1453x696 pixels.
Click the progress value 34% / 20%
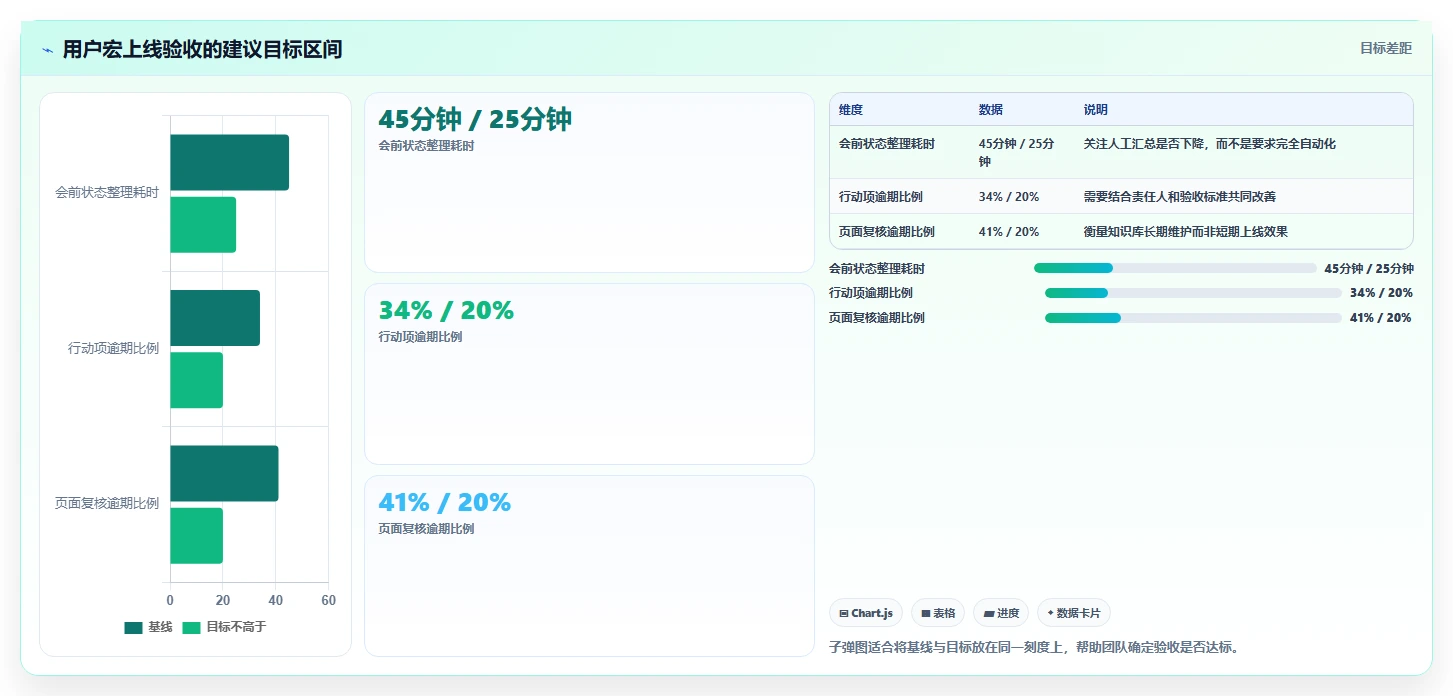point(1381,293)
